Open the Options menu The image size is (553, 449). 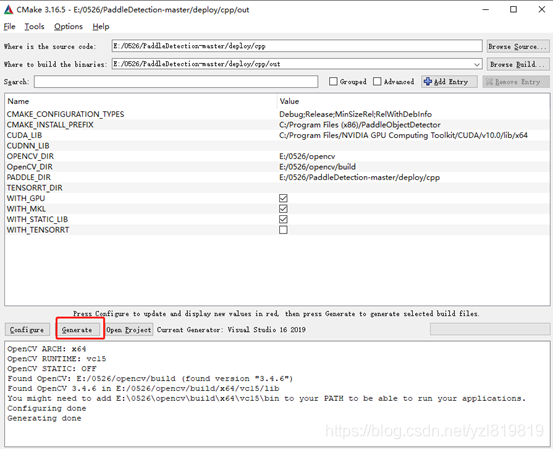pos(68,26)
